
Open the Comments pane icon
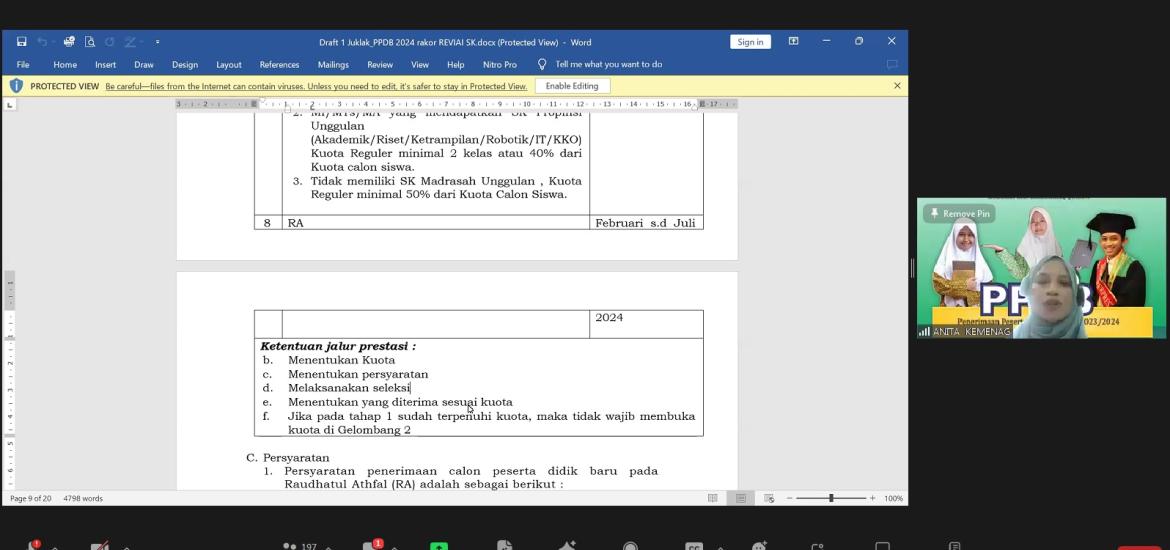pos(891,64)
